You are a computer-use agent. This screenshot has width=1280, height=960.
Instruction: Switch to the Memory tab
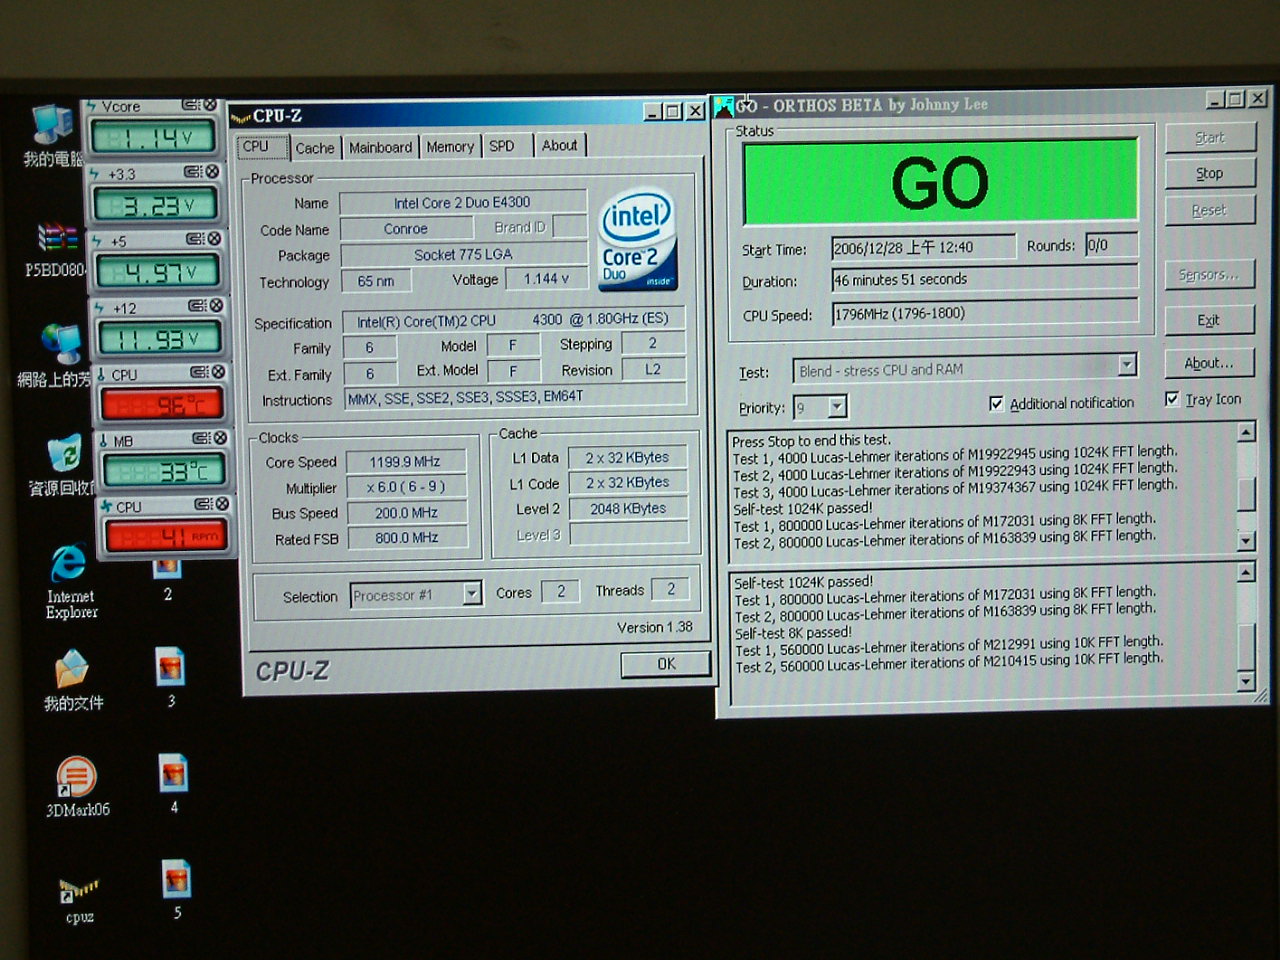450,146
